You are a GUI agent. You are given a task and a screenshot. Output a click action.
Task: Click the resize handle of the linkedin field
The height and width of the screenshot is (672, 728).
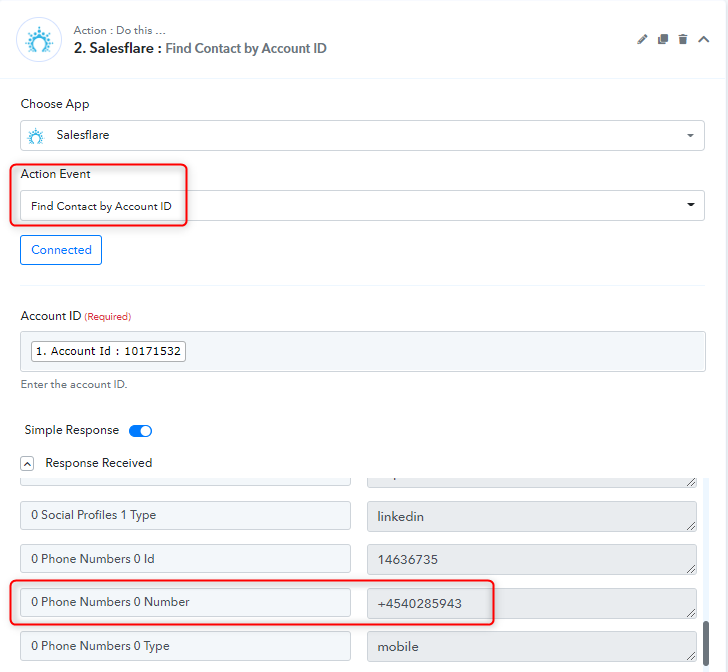[x=691, y=526]
